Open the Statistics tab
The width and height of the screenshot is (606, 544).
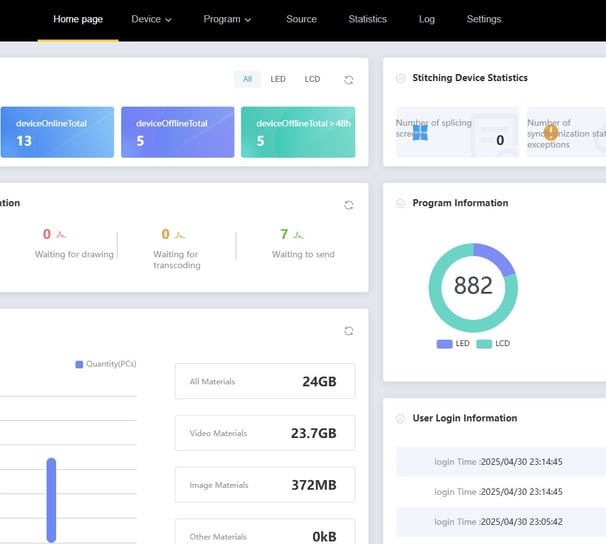coord(368,19)
